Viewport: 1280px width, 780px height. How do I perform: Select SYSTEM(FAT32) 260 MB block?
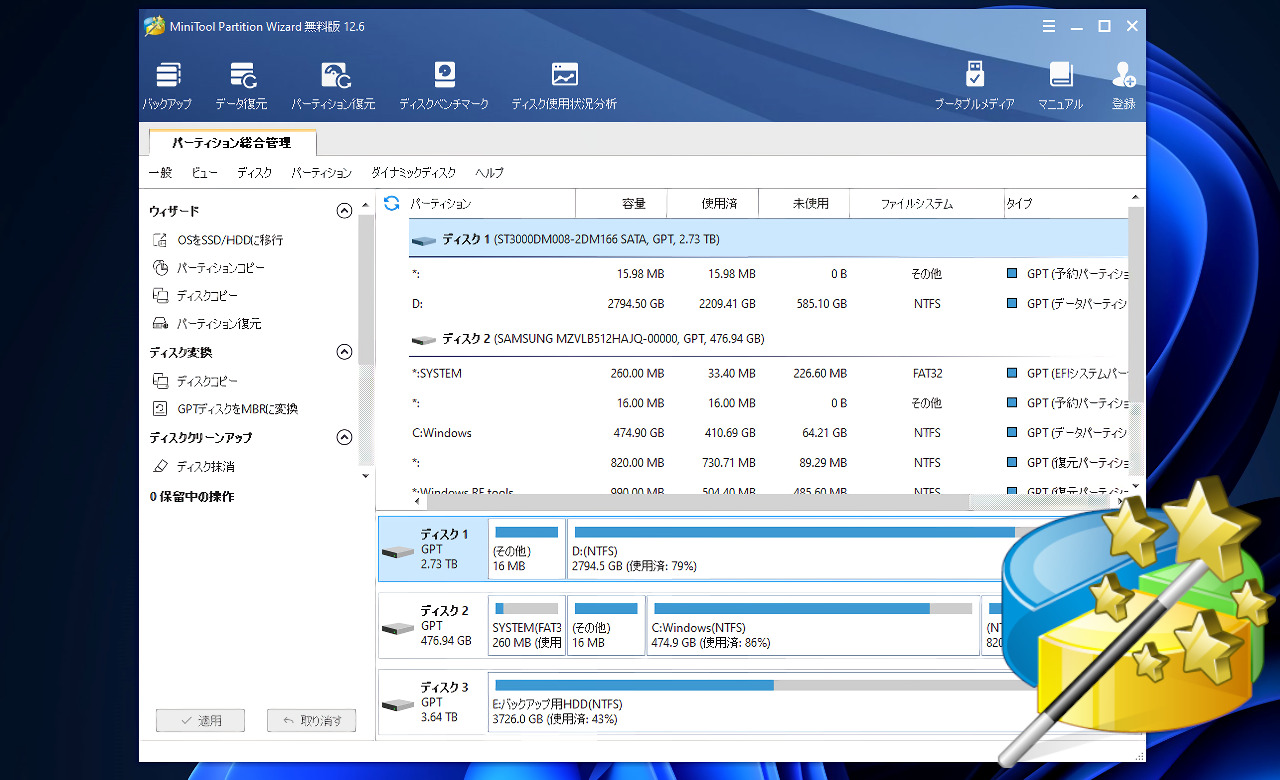pyautogui.click(x=527, y=626)
